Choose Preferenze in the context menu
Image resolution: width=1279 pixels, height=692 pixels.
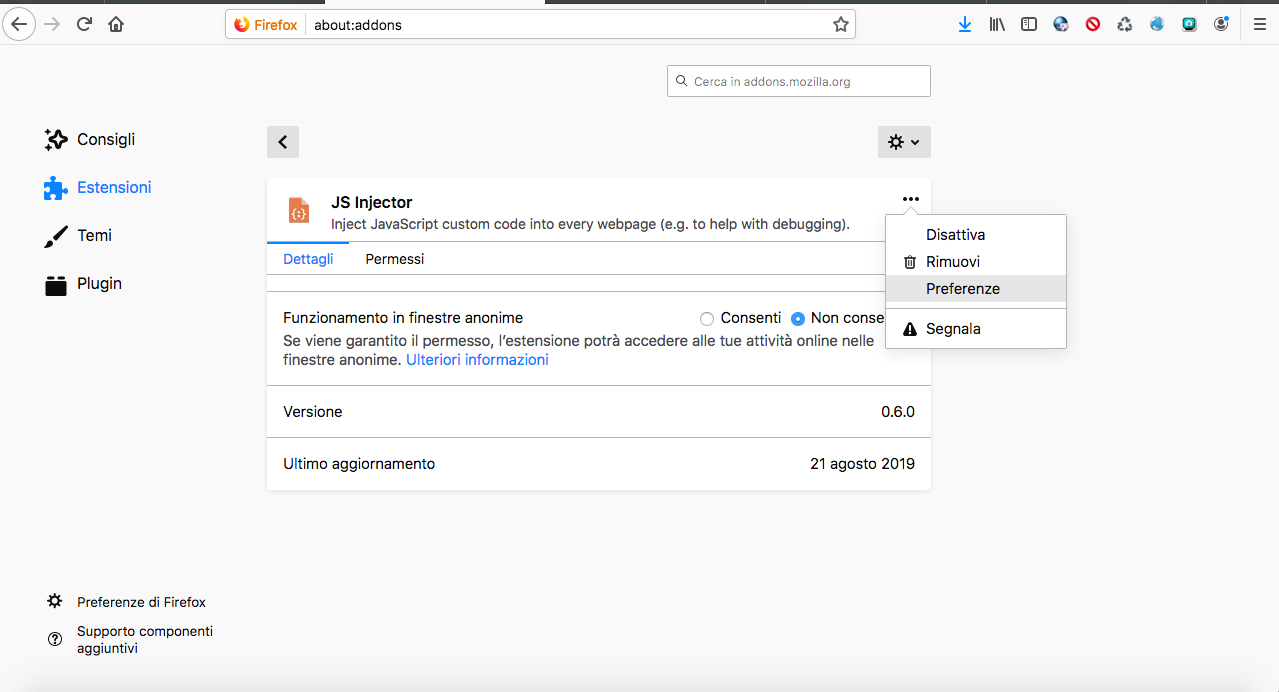[x=976, y=289]
